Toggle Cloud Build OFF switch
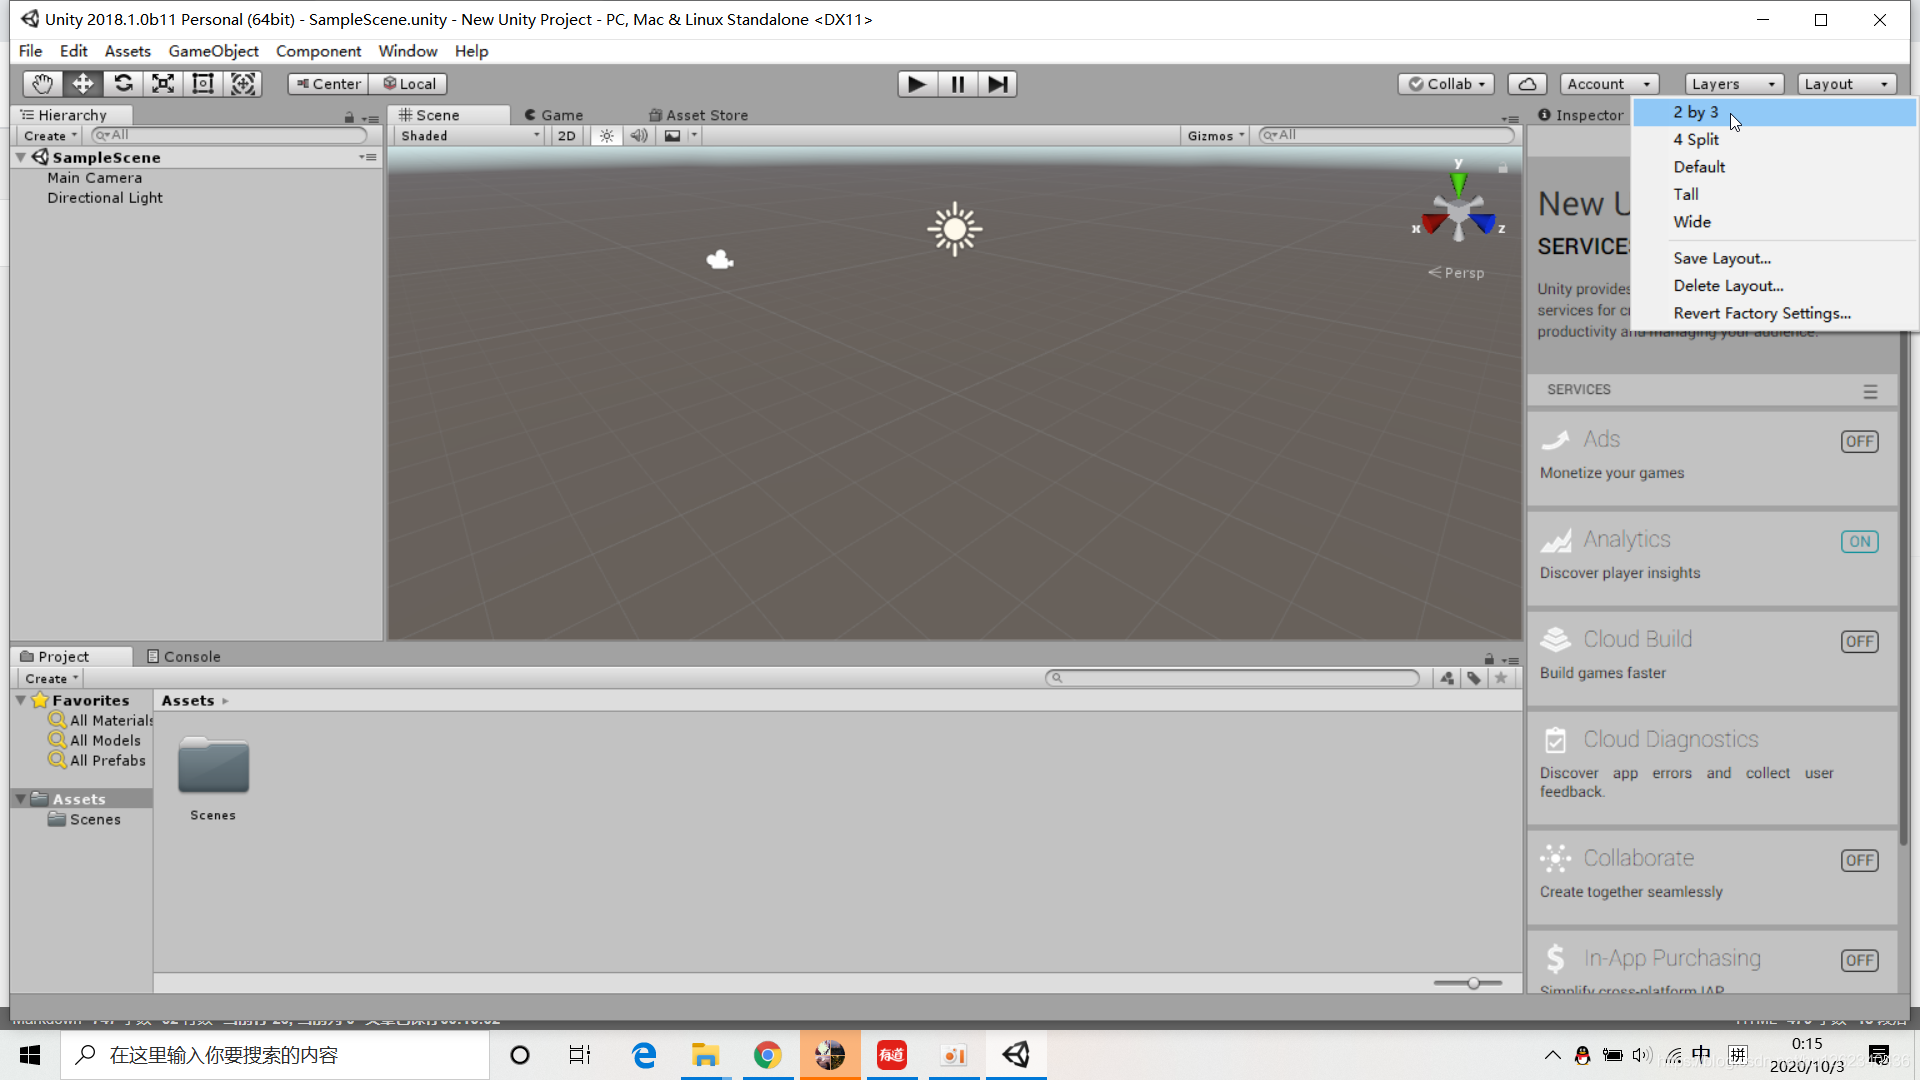The image size is (1920, 1080). tap(1859, 641)
